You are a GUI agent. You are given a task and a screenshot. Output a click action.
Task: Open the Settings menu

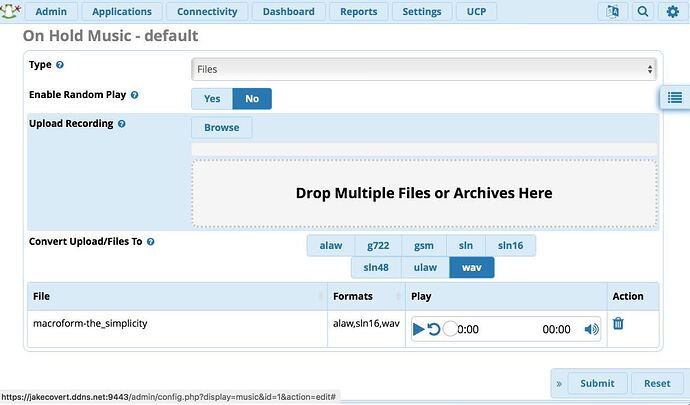tap(422, 11)
